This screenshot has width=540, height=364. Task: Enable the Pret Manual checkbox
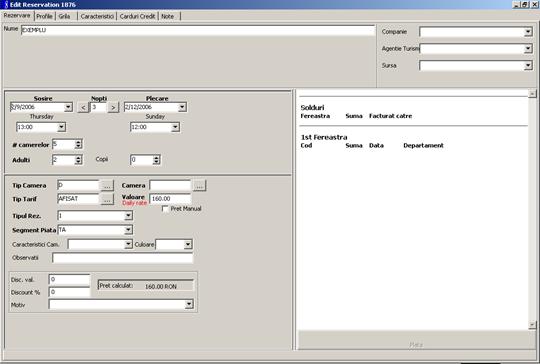[x=165, y=209]
